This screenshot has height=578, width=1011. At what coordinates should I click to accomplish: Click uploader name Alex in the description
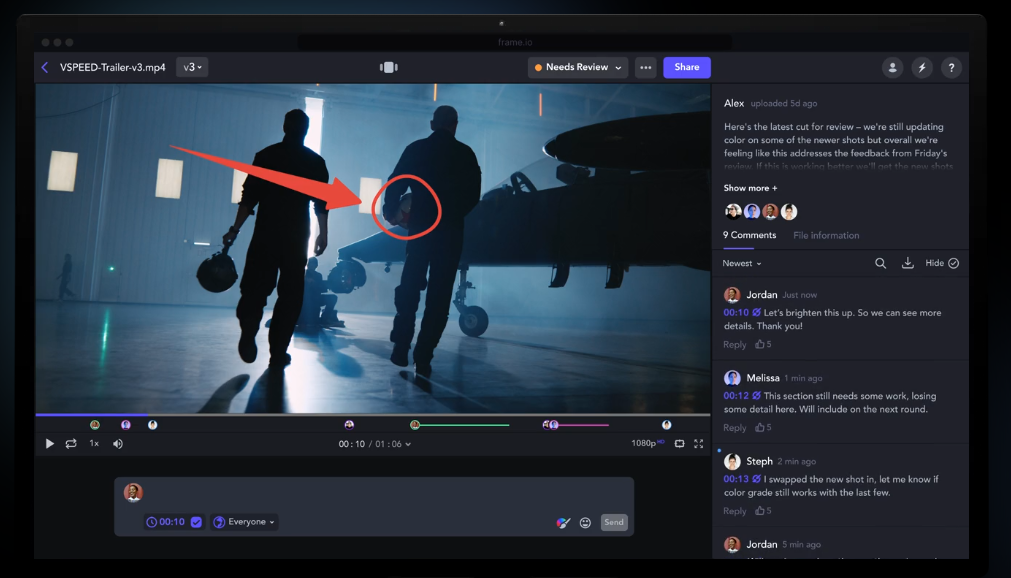[x=734, y=103]
